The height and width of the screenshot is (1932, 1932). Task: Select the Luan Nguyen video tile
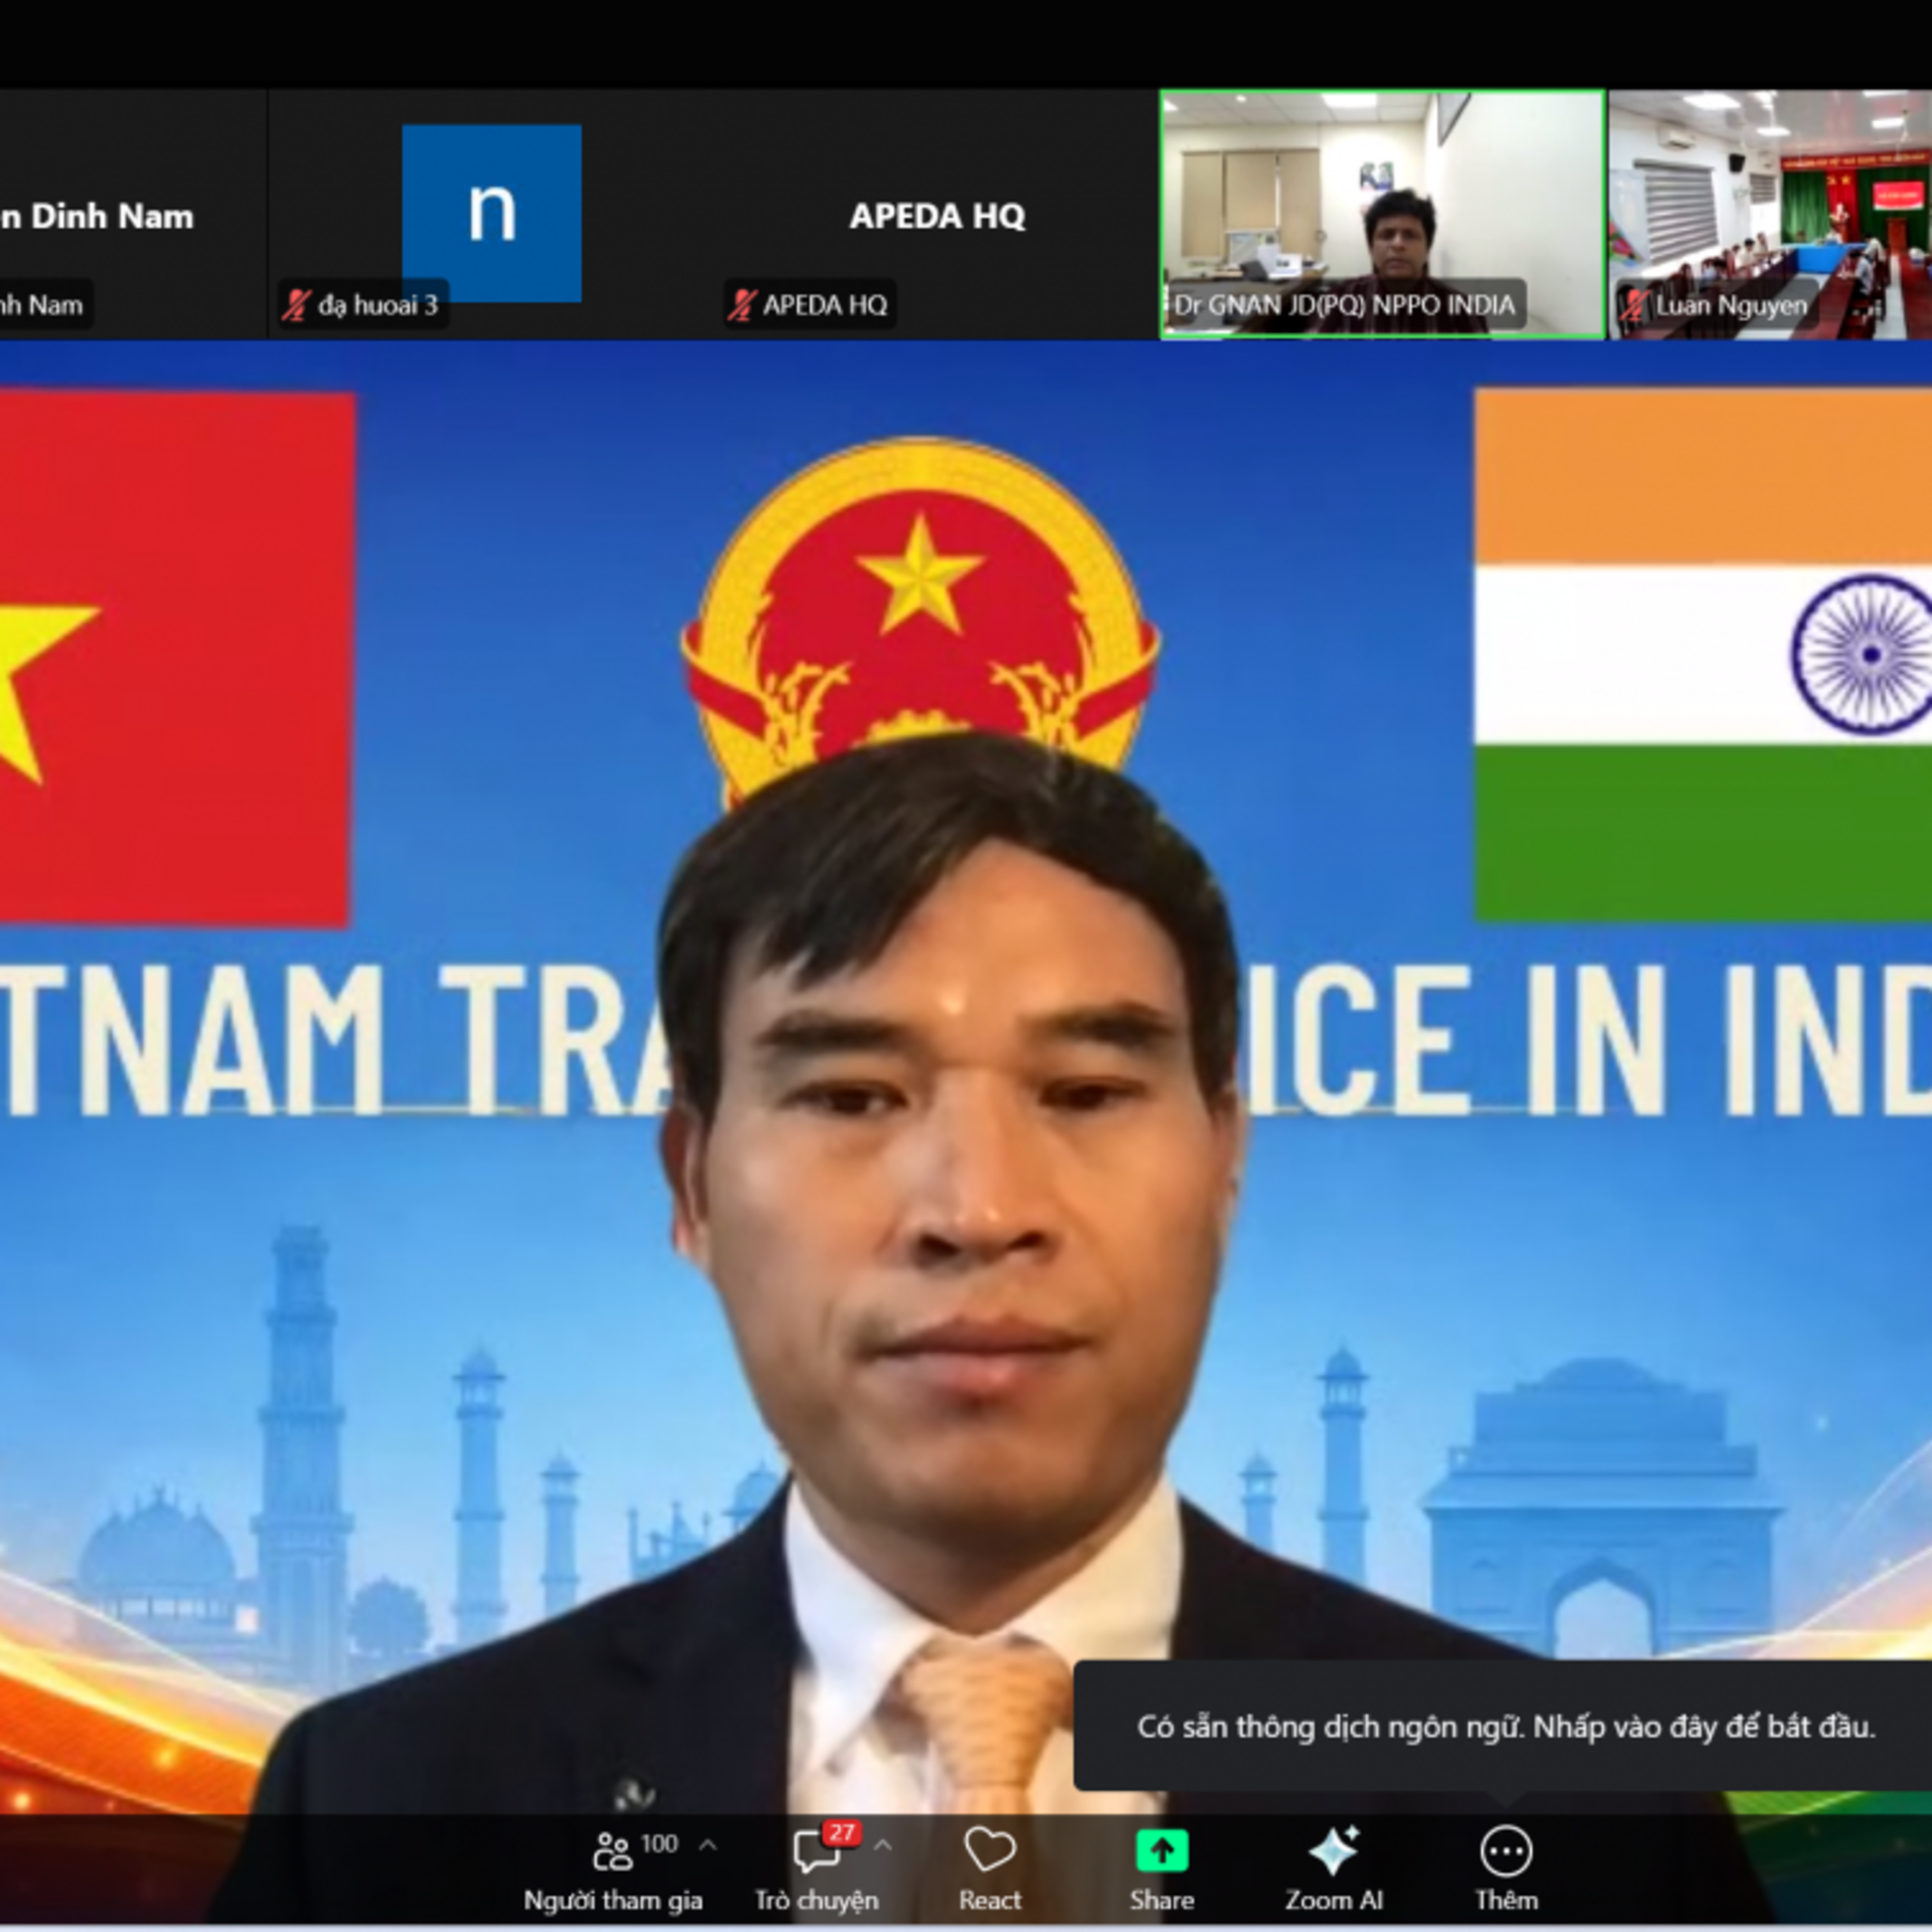coord(1770,215)
